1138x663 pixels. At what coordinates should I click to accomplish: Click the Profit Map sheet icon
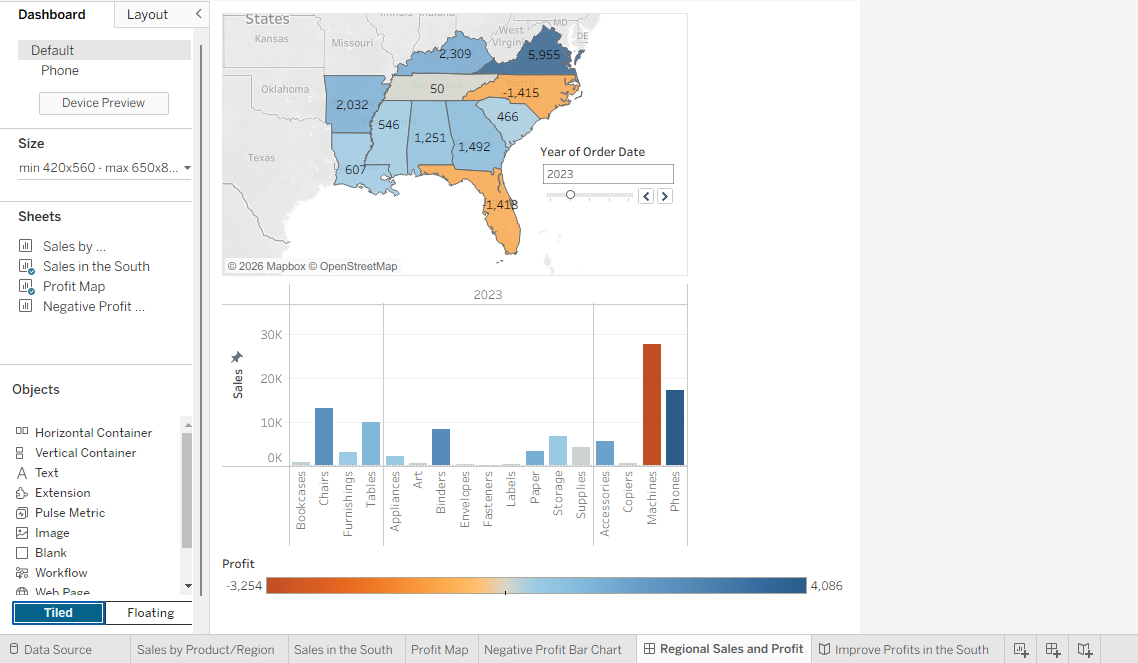(26, 287)
